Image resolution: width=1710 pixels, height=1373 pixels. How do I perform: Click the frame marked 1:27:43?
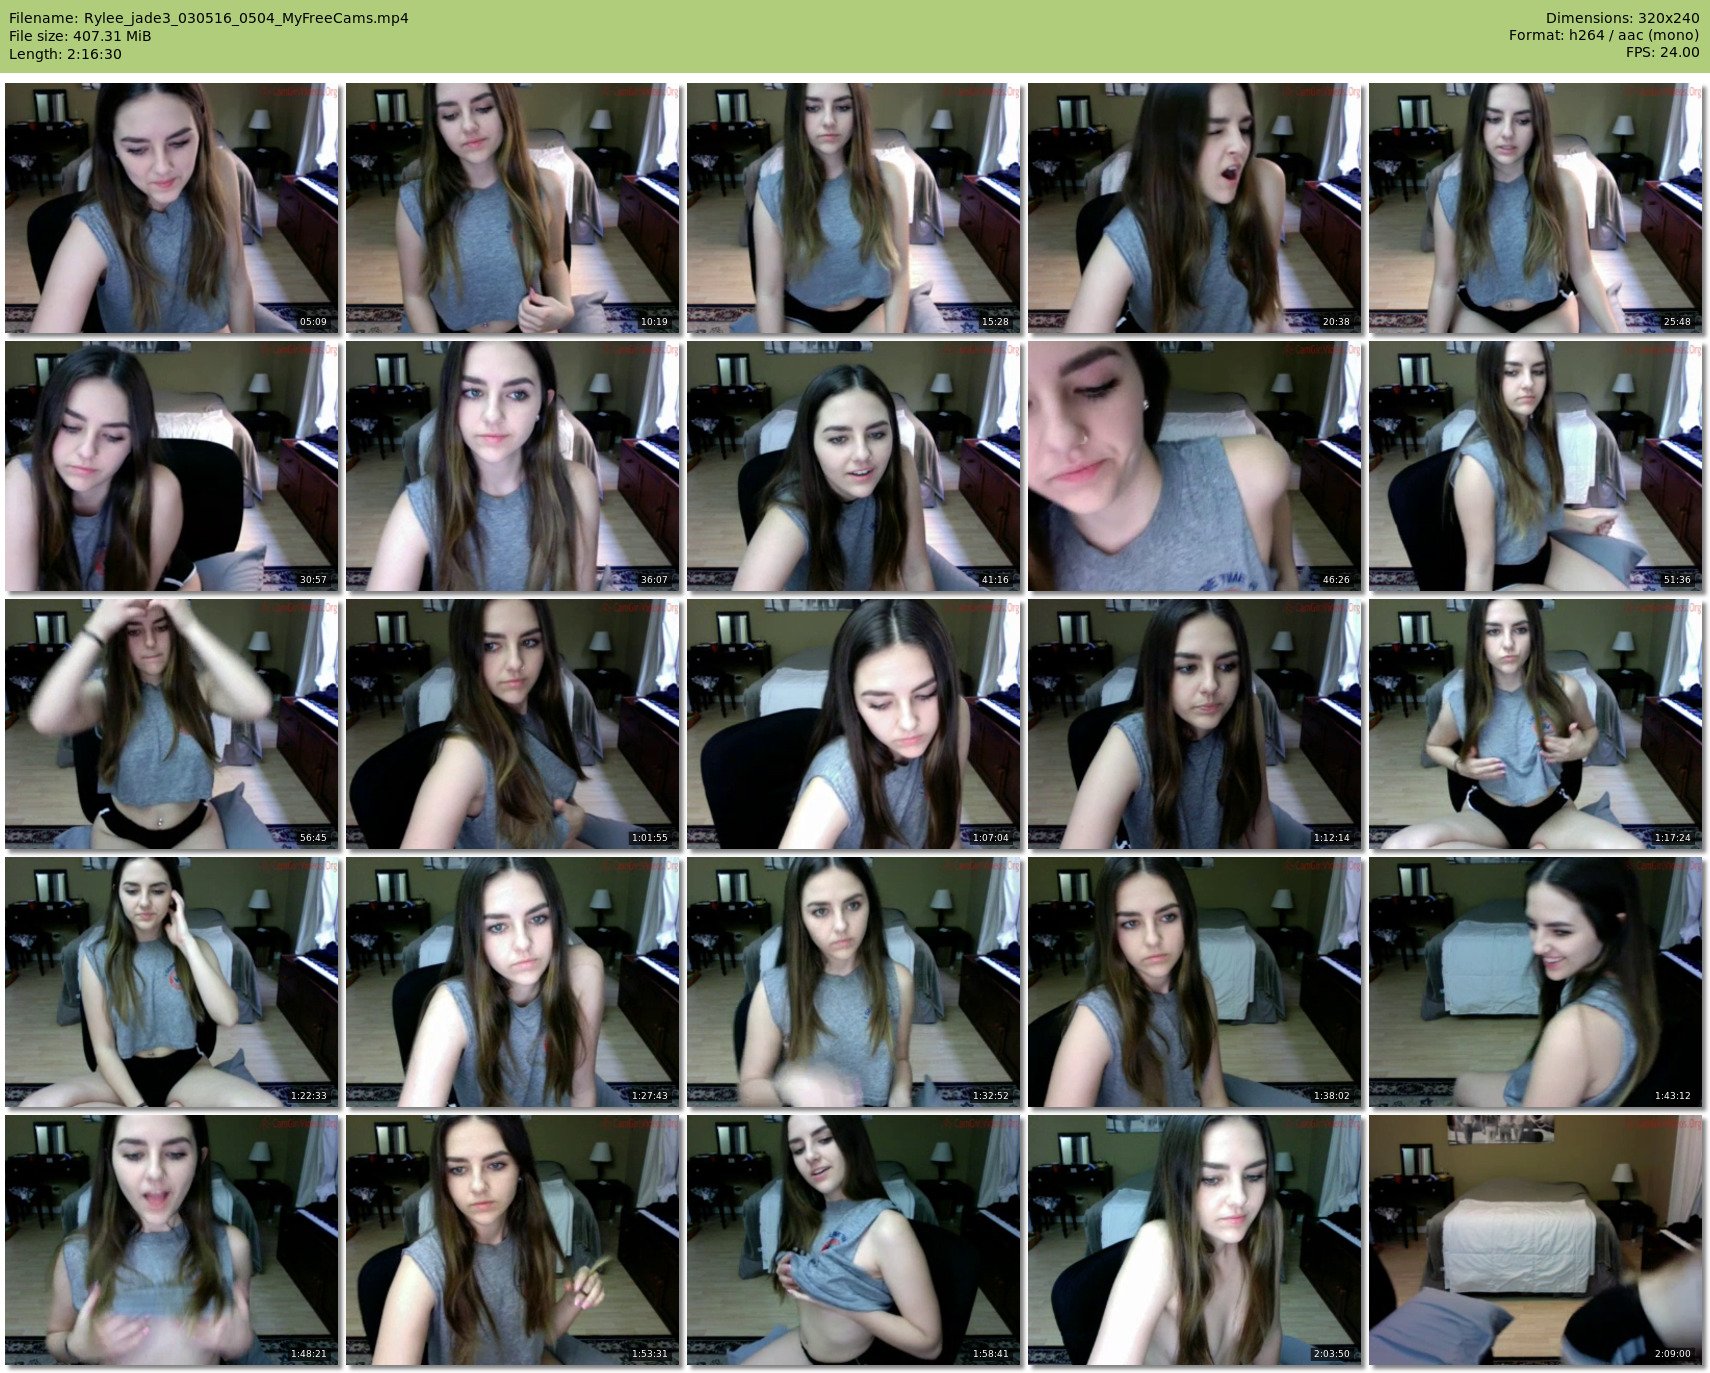(513, 982)
